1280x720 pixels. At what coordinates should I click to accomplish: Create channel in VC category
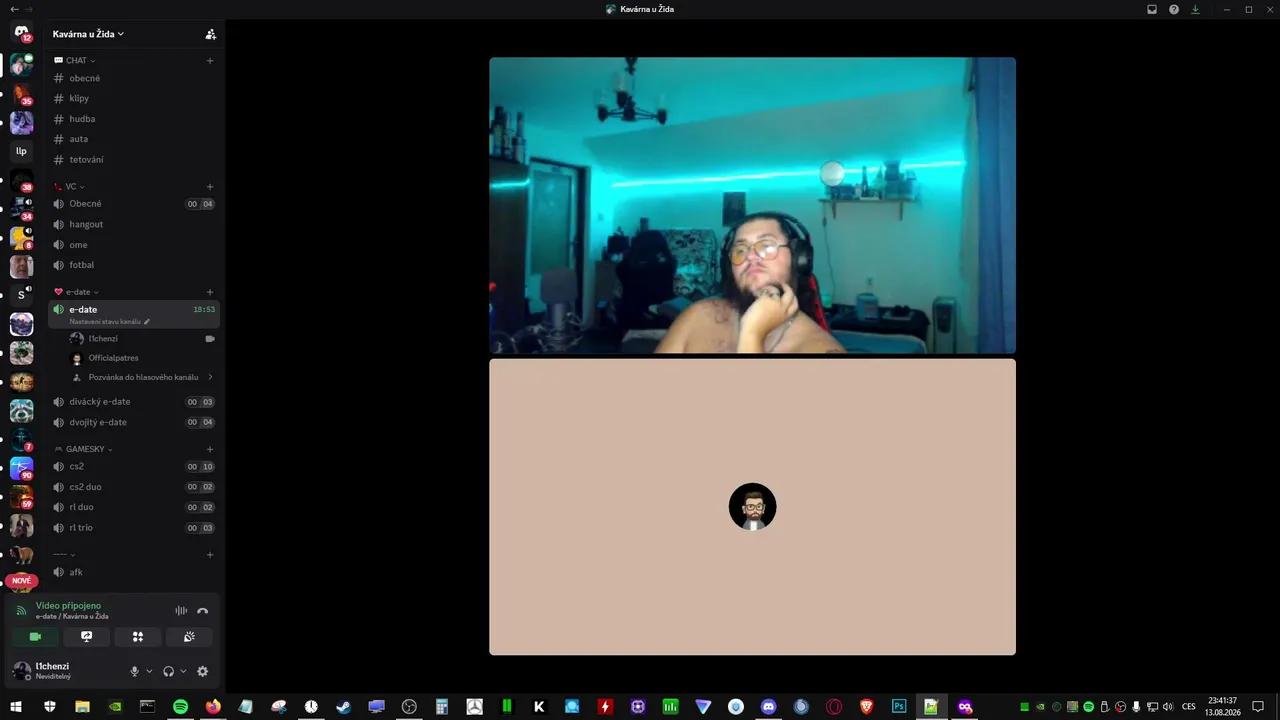click(210, 187)
